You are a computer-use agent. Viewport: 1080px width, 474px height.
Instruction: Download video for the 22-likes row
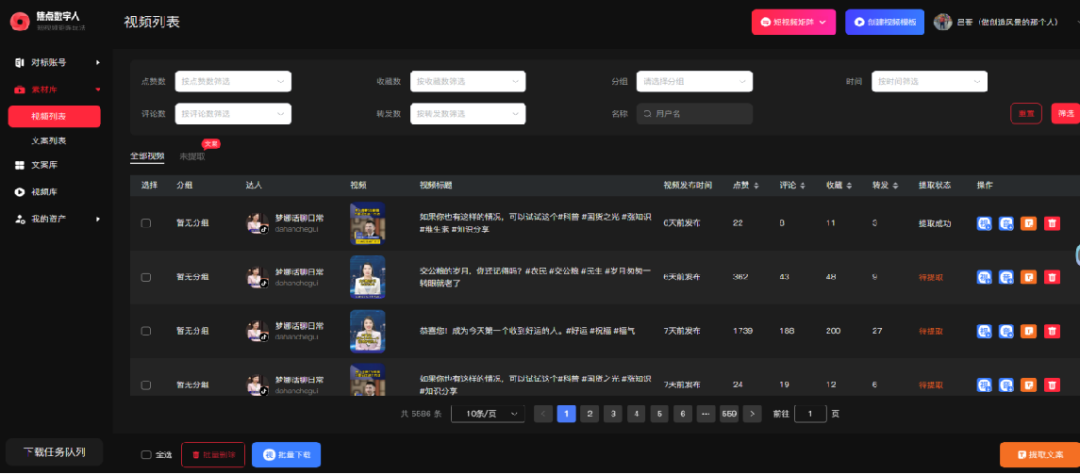[984, 223]
